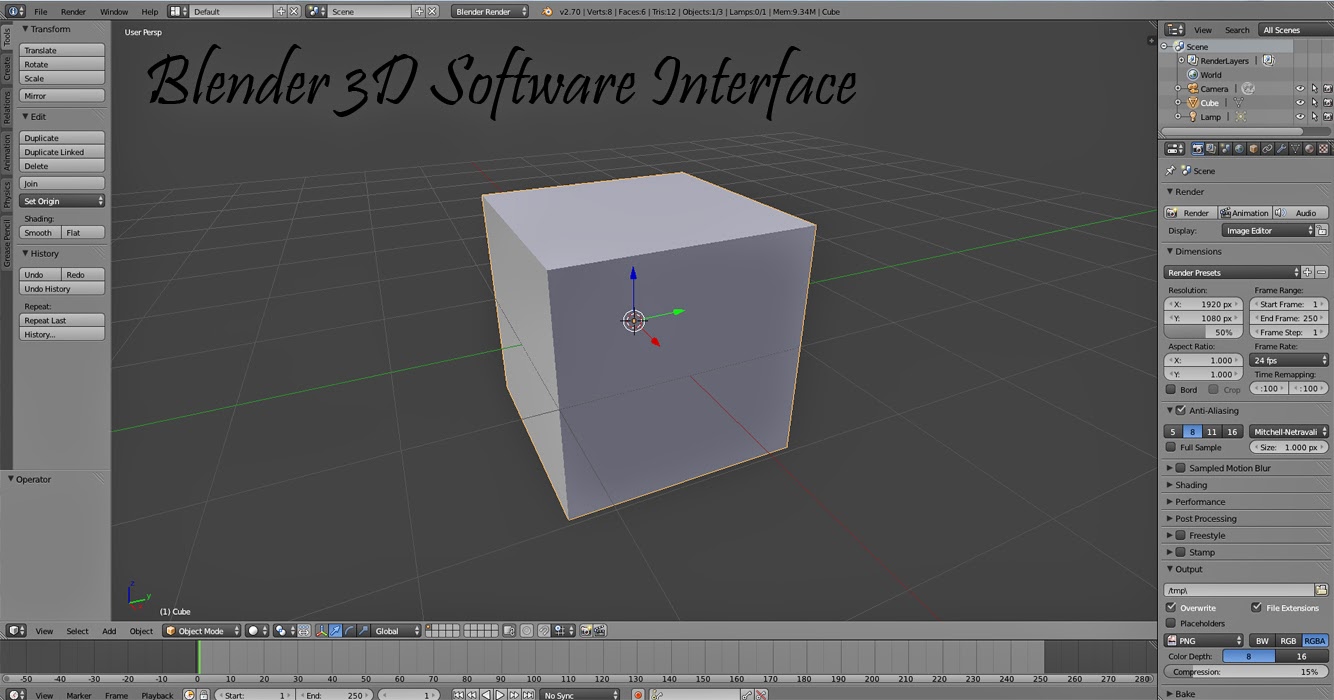Screen dimensions: 1334x700
Task: Open the Add menu in 3D view header
Action: [109, 631]
